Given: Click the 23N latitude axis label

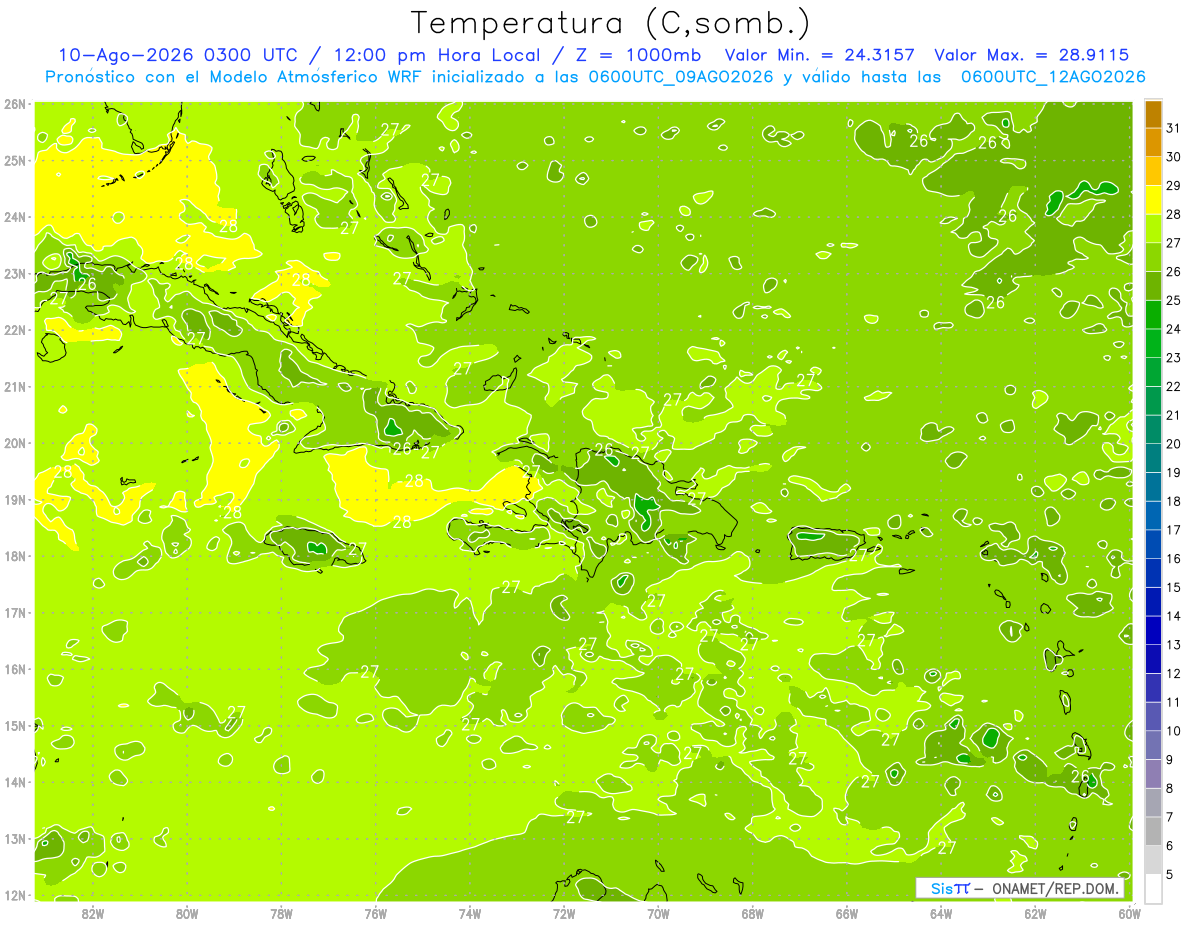Looking at the screenshot, I should (x=15, y=273).
